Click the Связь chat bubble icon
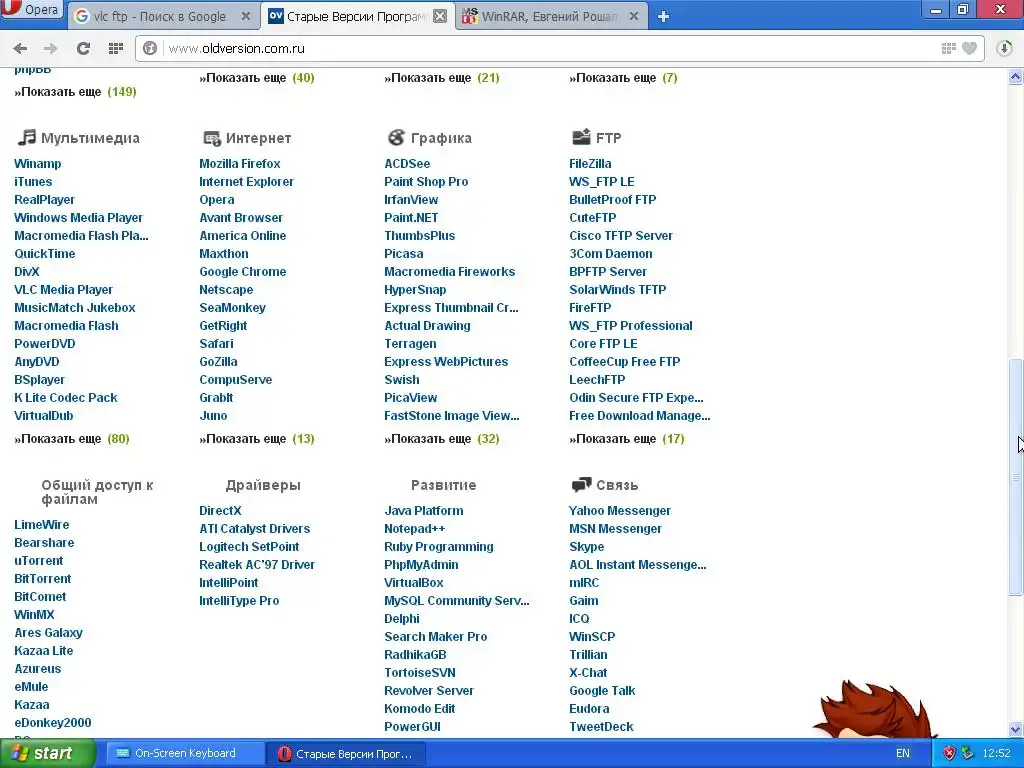 click(581, 485)
